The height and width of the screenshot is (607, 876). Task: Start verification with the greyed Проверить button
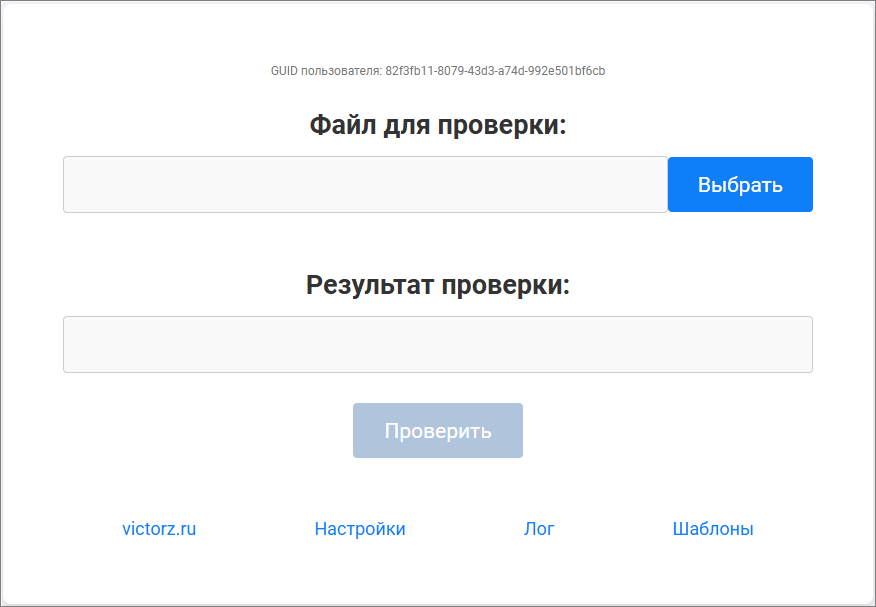click(x=438, y=431)
